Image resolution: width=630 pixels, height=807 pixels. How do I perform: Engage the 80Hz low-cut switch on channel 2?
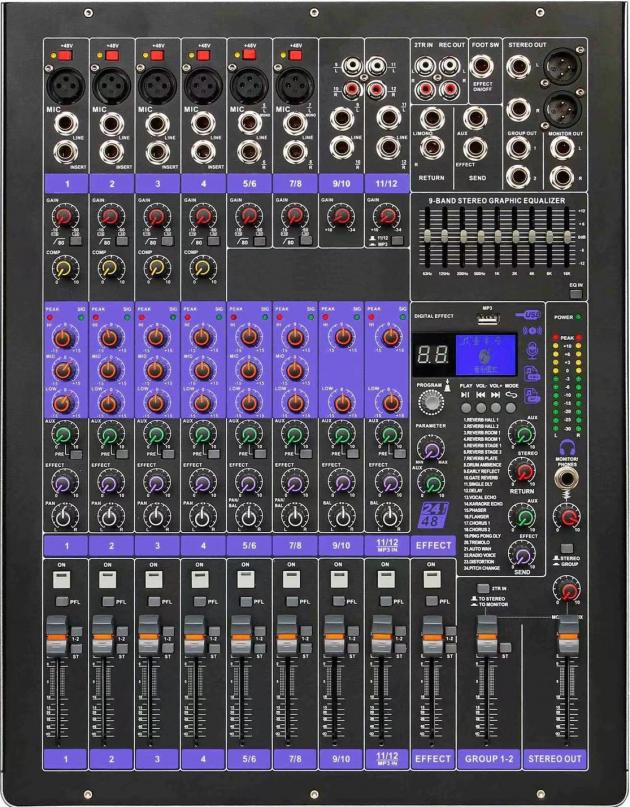(122, 241)
